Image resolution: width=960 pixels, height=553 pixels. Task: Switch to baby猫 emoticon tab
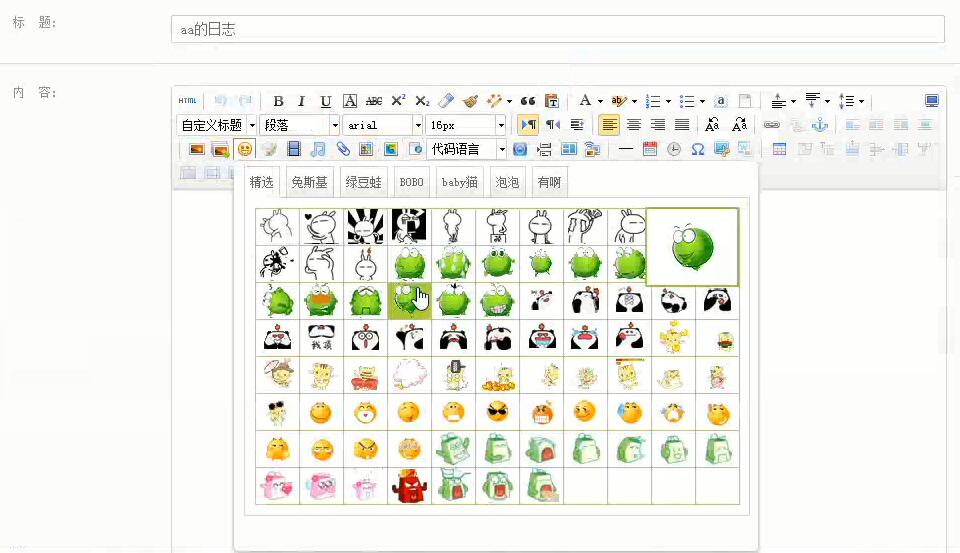click(459, 182)
